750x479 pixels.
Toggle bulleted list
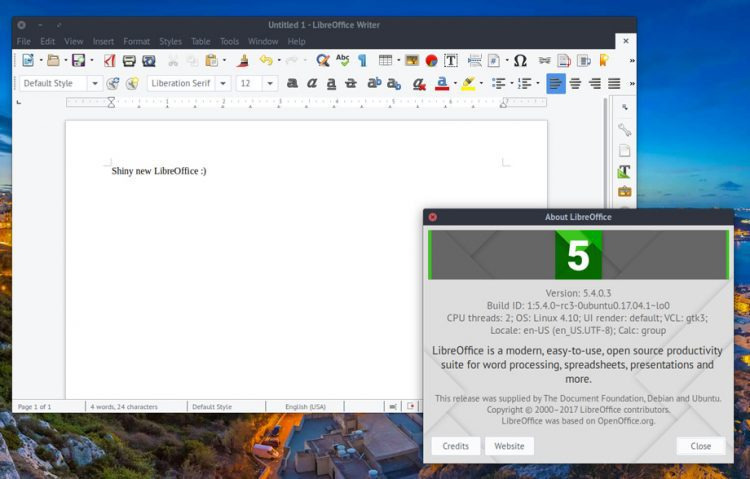tap(498, 84)
